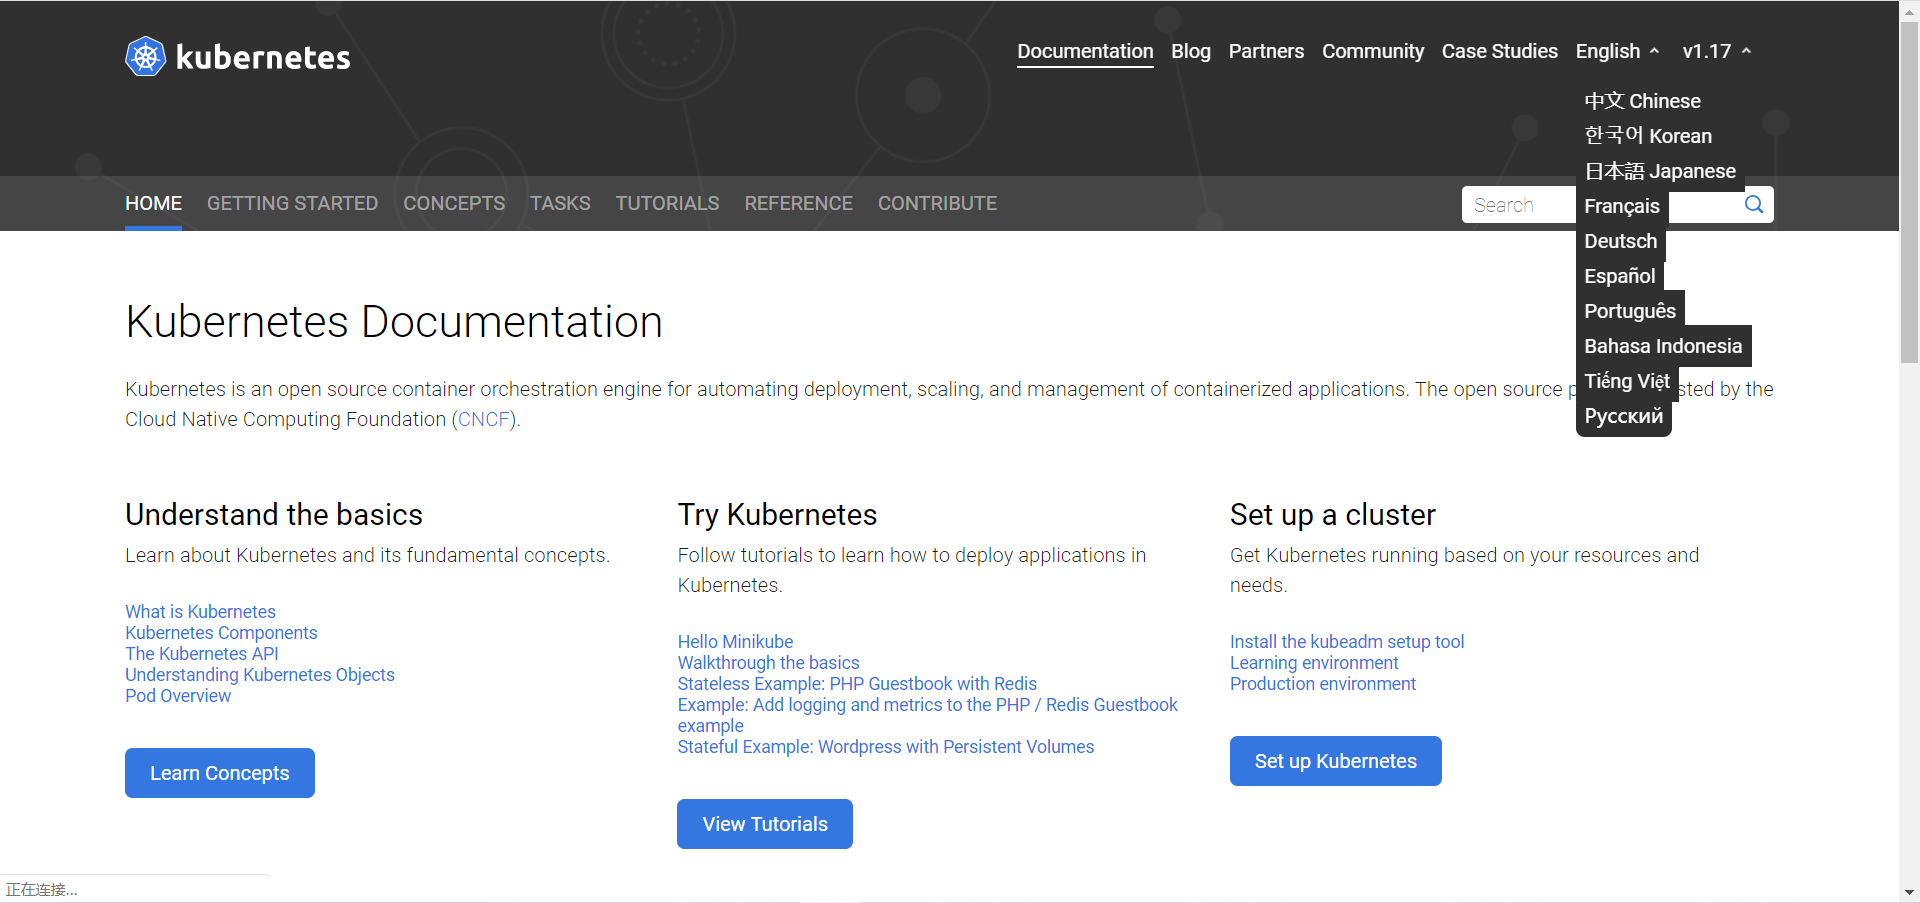Open the Production environment link
Image resolution: width=1920 pixels, height=903 pixels.
point(1323,684)
